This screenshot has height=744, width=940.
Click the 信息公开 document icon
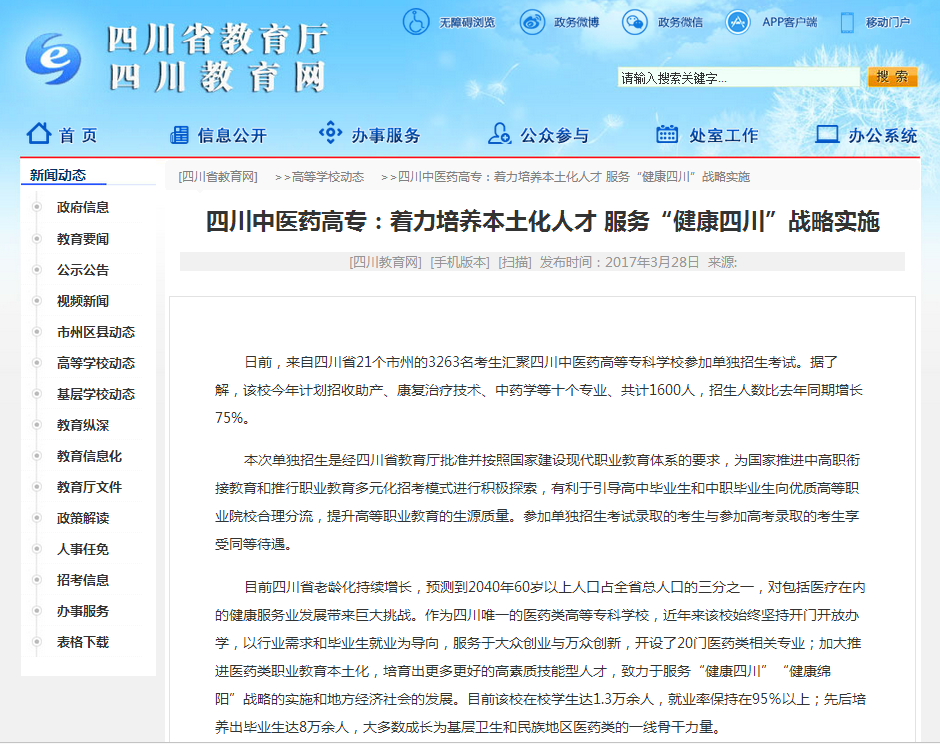[179, 134]
